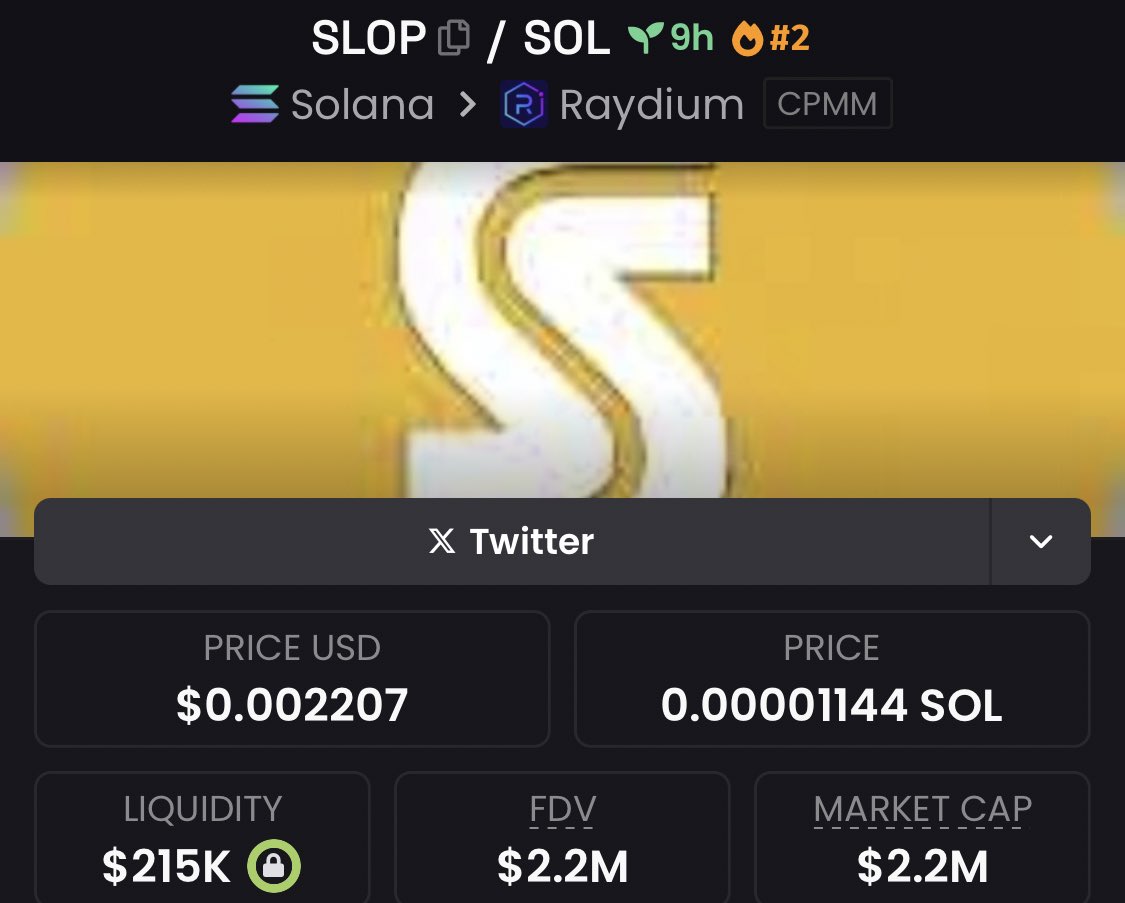Click the SOL price box
This screenshot has width=1125, height=903.
coord(832,679)
